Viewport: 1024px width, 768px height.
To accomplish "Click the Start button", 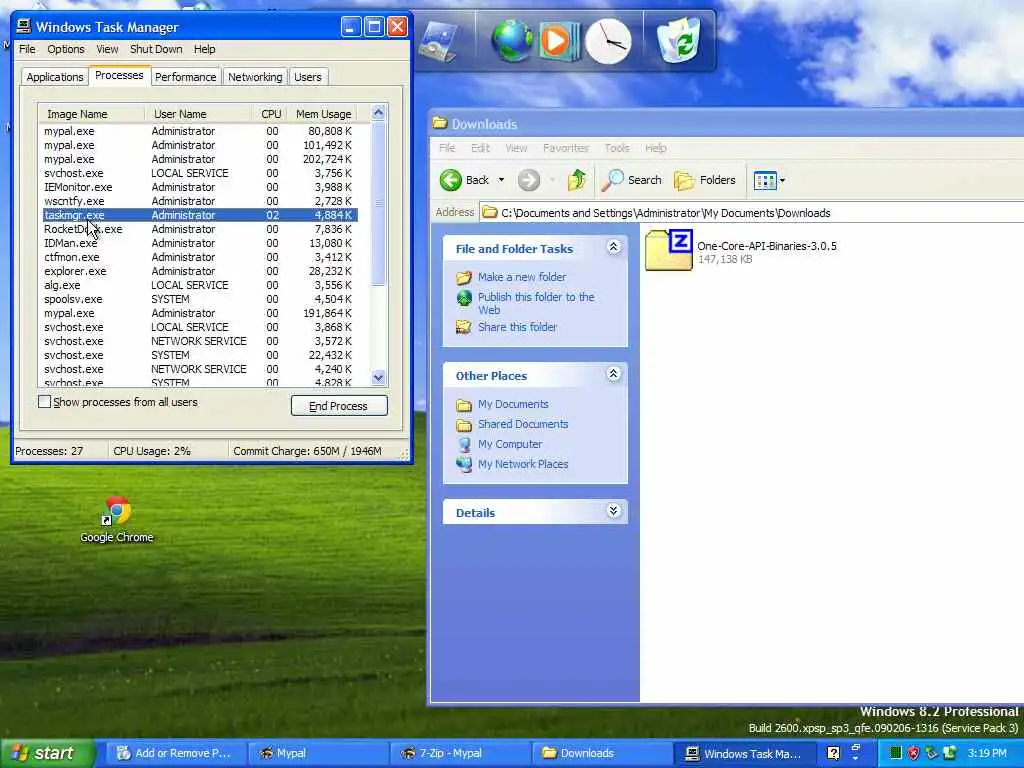I will click(x=48, y=753).
